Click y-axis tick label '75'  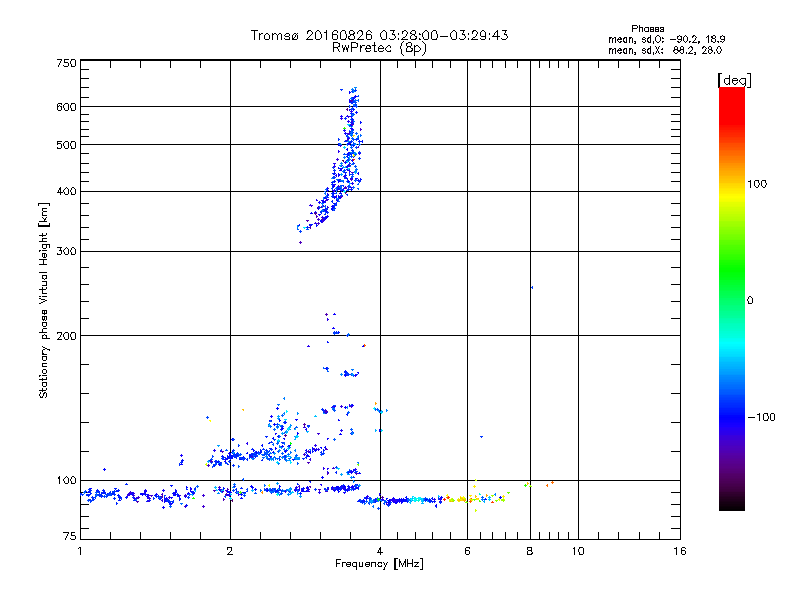point(70,536)
